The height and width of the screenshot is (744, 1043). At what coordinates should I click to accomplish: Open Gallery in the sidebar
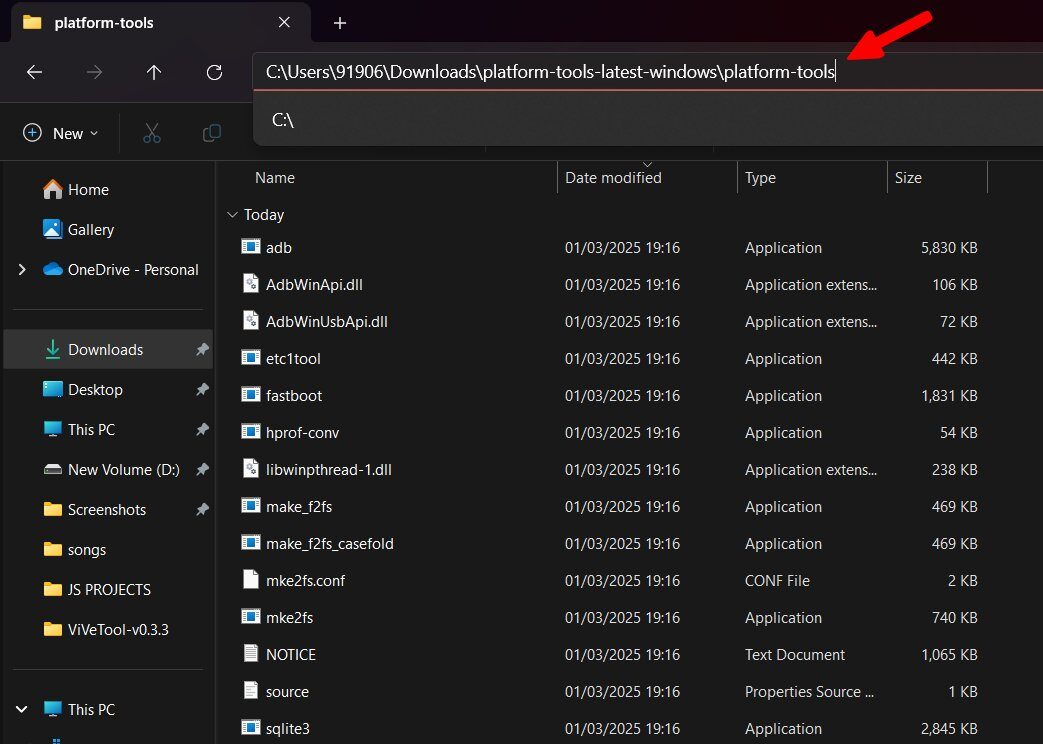click(78, 230)
